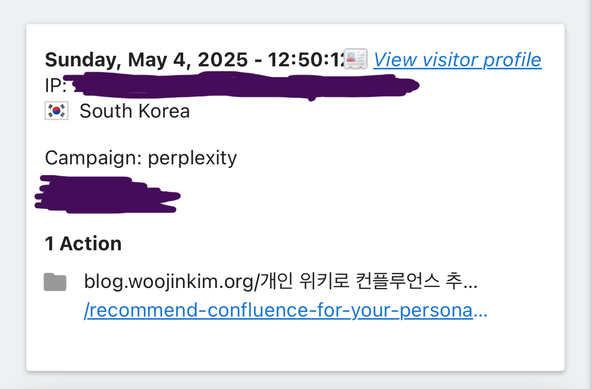Click the purple scribble below Campaign line
Image resolution: width=592 pixels, height=389 pixels.
pyautogui.click(x=107, y=194)
